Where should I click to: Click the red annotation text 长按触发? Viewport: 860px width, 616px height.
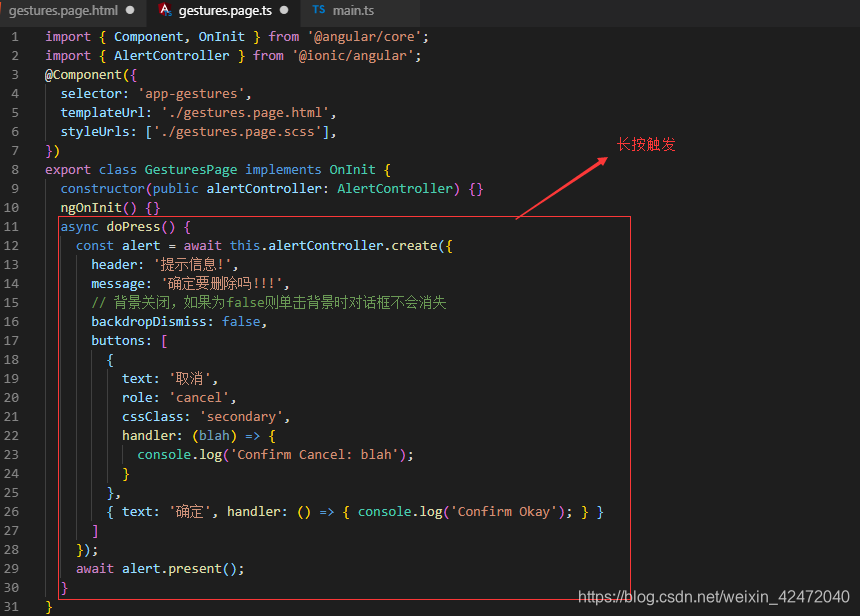(x=646, y=144)
